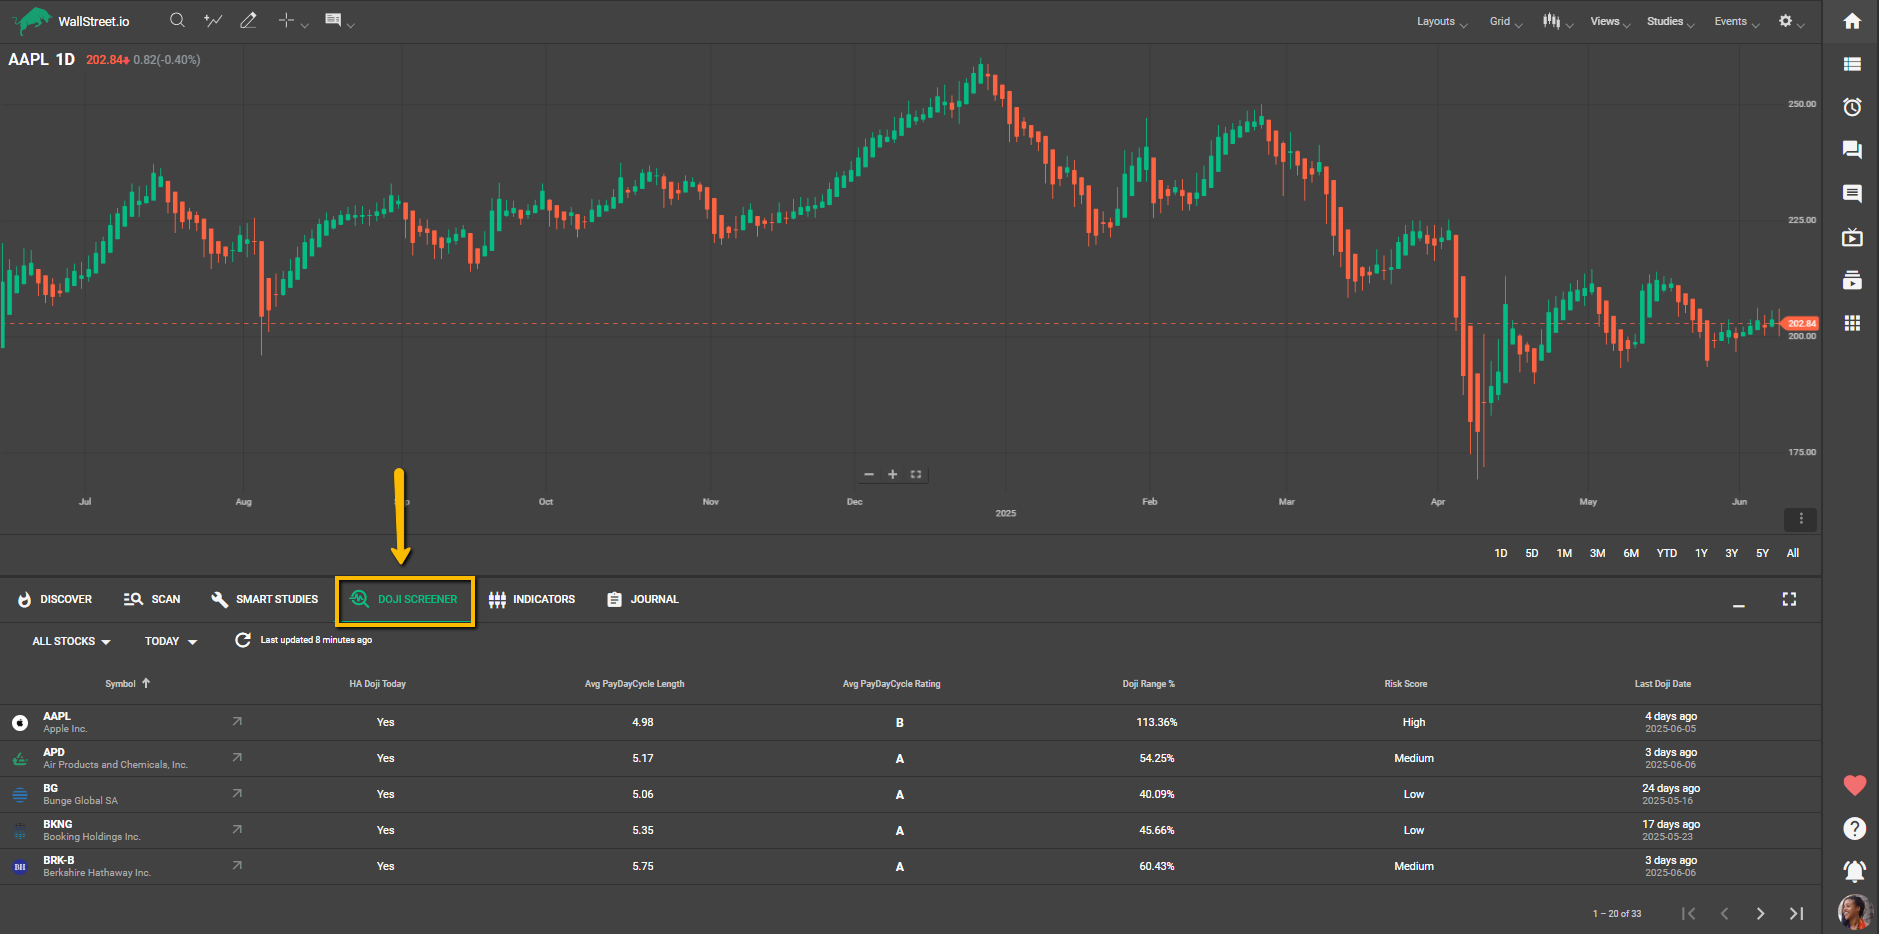This screenshot has height=934, width=1879.
Task: Click the red heart favorites icon
Action: (1854, 786)
